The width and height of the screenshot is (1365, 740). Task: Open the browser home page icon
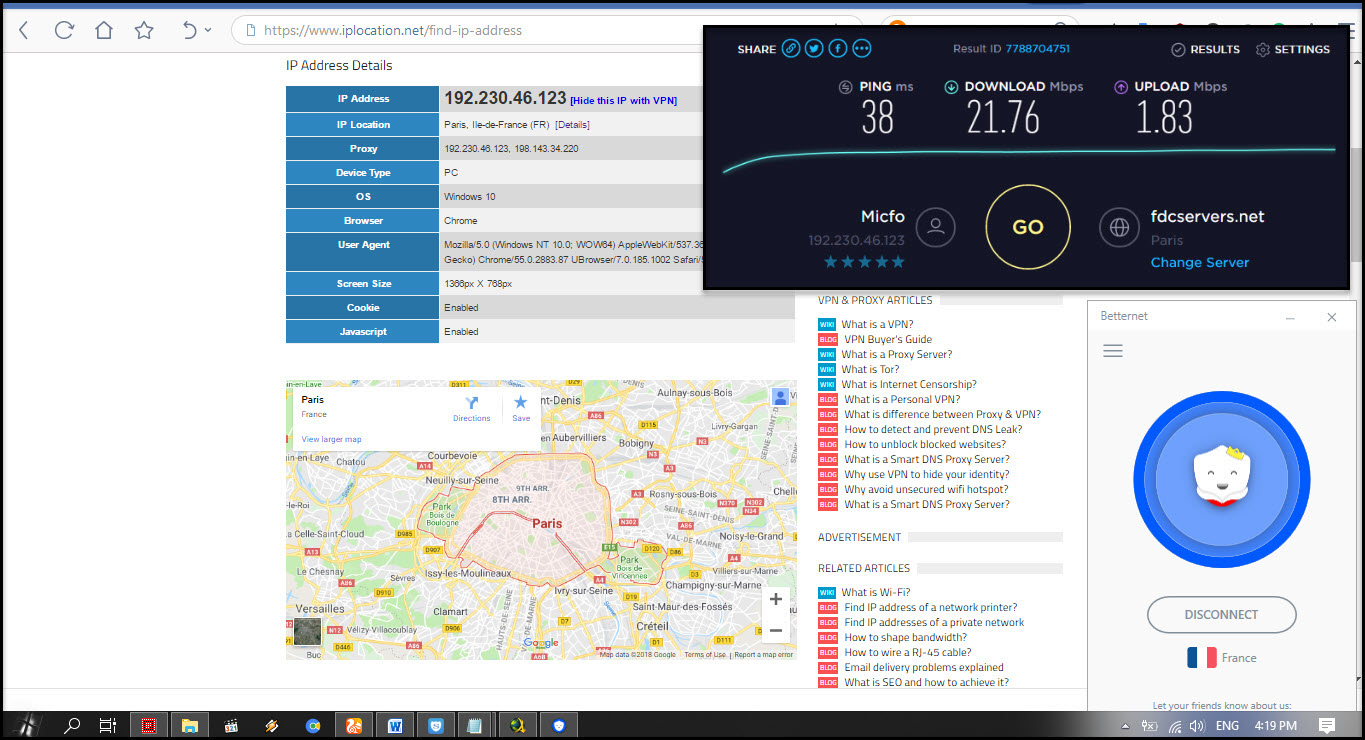coord(104,30)
